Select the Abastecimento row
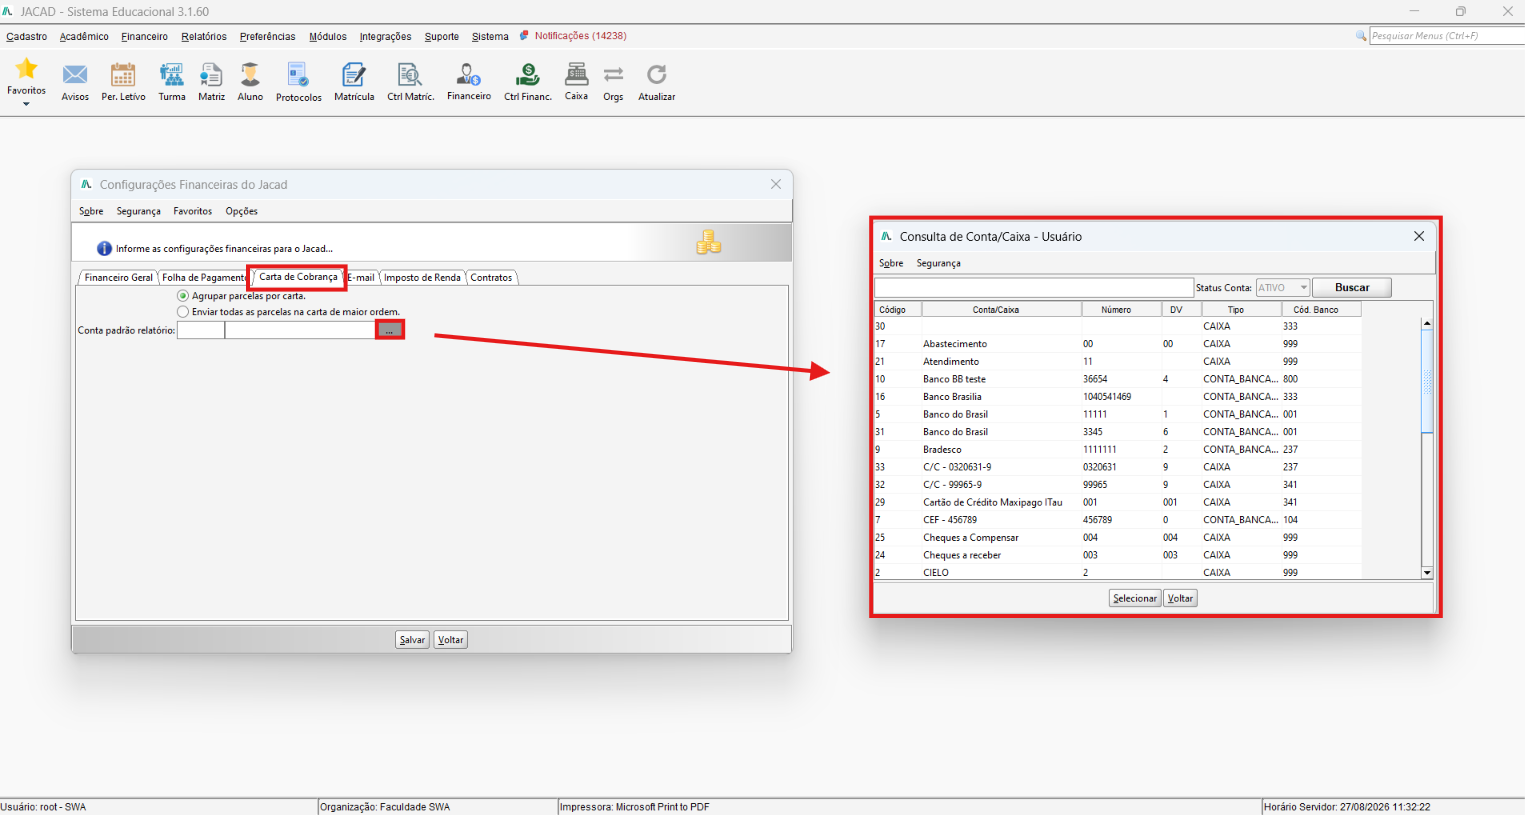 coord(1117,344)
